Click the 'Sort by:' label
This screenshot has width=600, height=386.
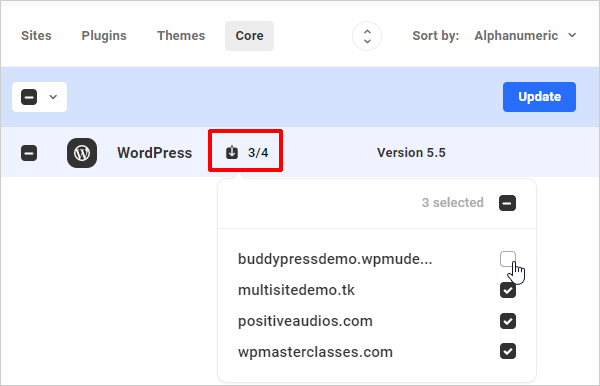tap(435, 36)
